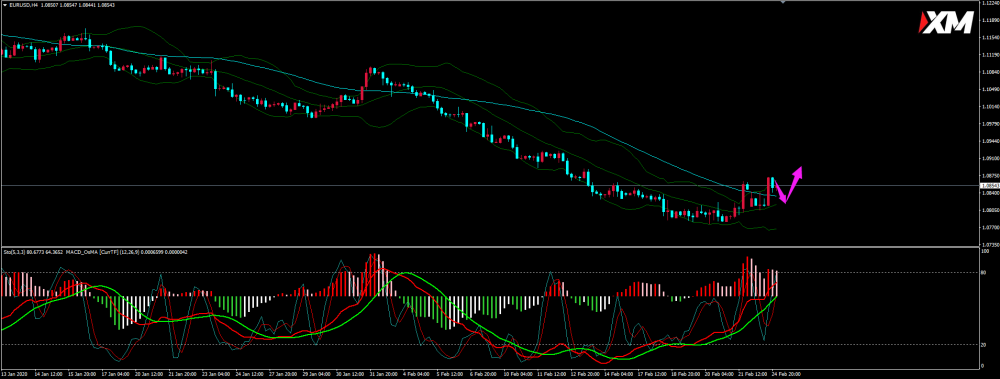The height and width of the screenshot is (379, 1000).
Task: Click the Sto(5,3,3) indicator label
Action: pyautogui.click(x=14, y=252)
